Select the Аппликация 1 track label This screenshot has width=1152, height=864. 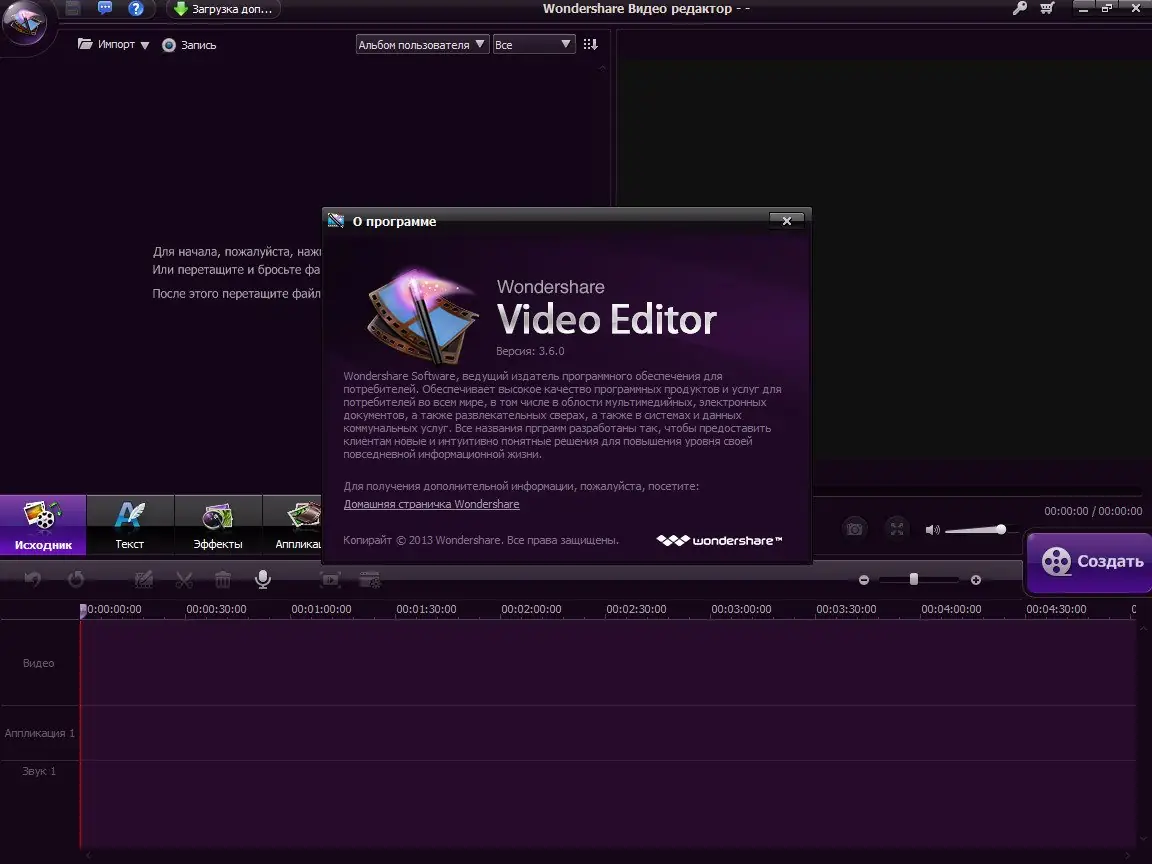(x=40, y=733)
